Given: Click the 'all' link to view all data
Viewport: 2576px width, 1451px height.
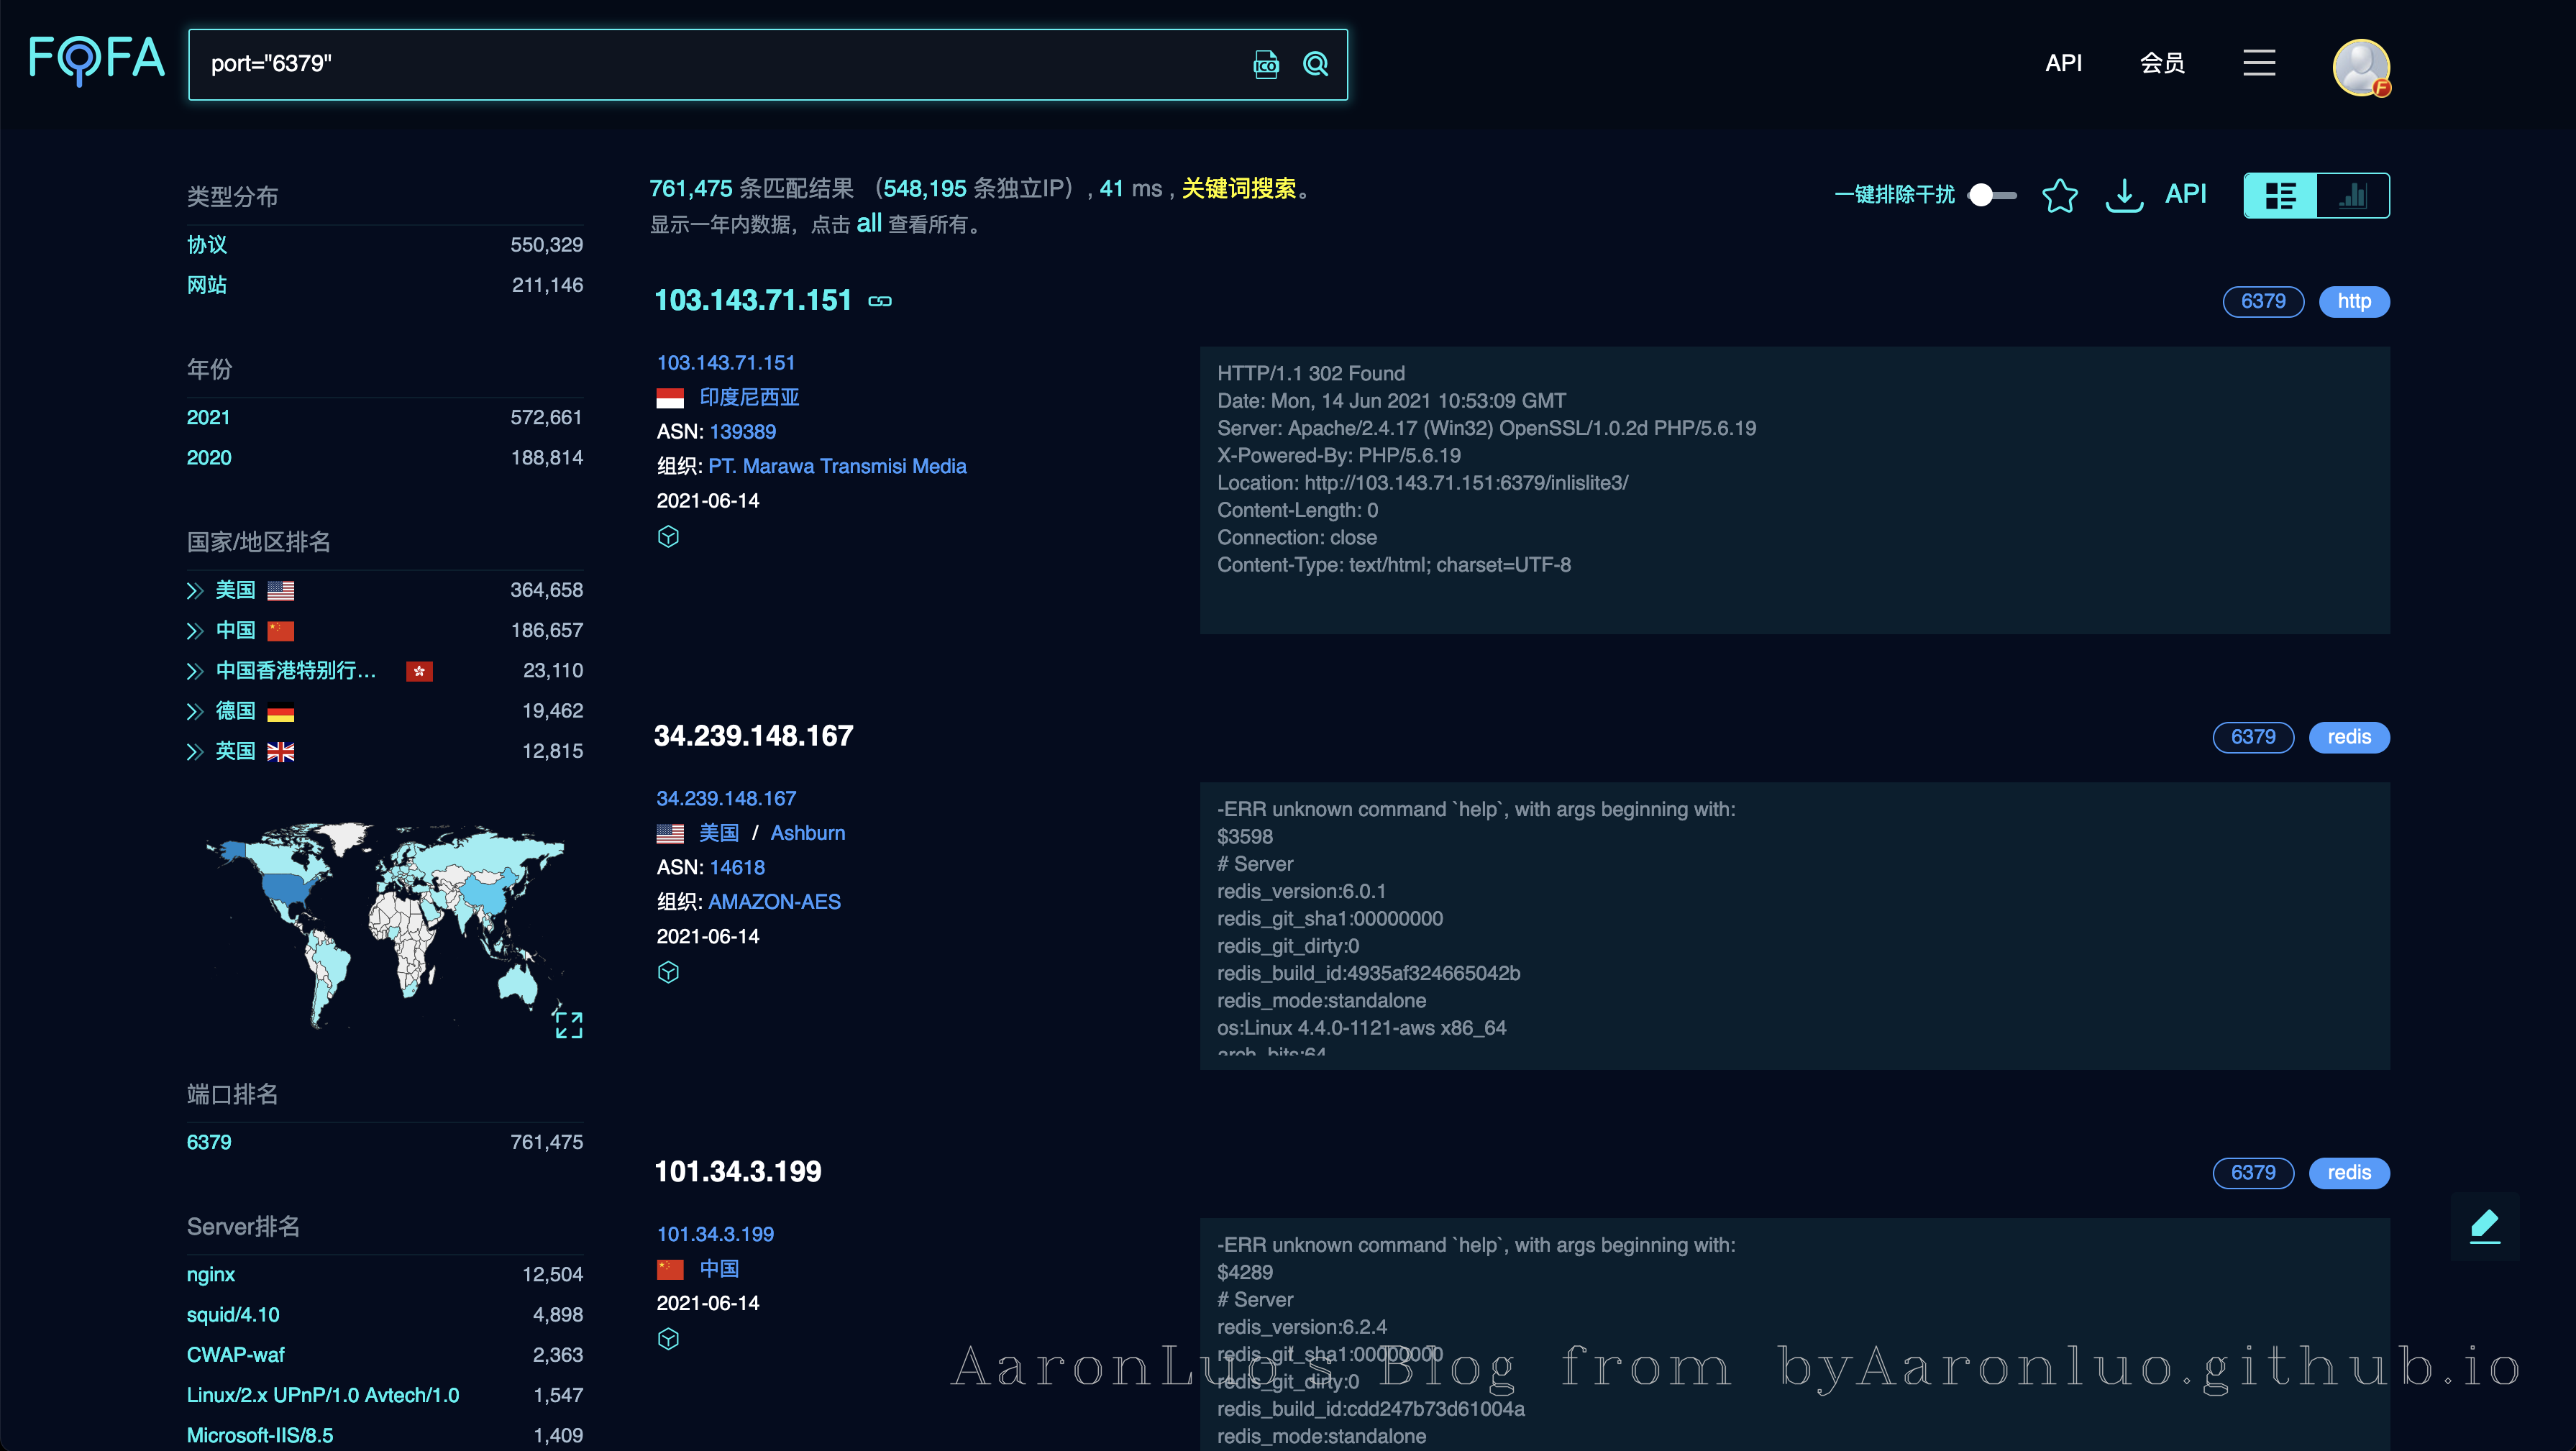Looking at the screenshot, I should (x=868, y=223).
